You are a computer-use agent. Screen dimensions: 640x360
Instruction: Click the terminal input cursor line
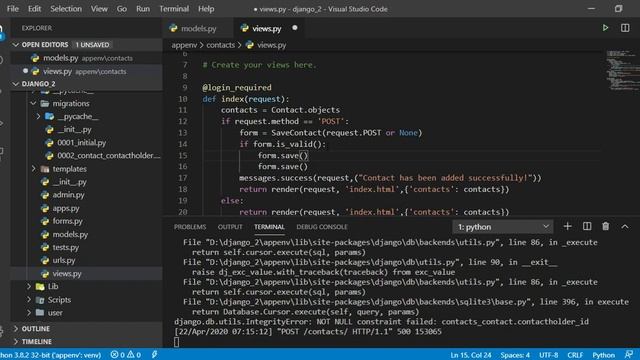[176, 342]
